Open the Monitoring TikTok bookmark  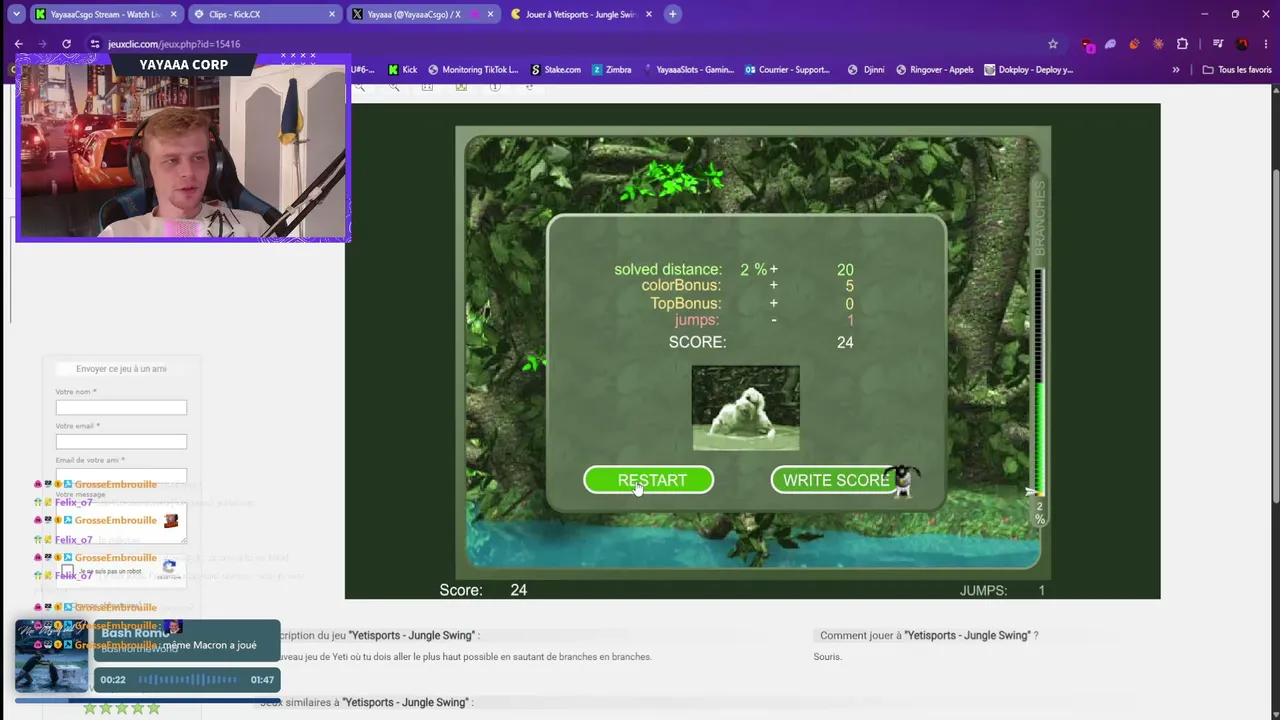pyautogui.click(x=473, y=70)
